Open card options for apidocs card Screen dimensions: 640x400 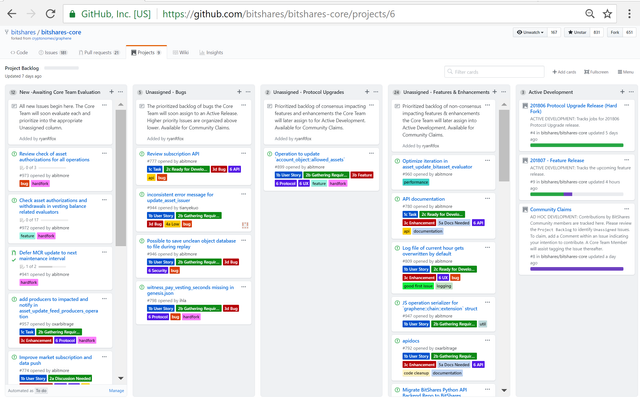pyautogui.click(x=487, y=340)
